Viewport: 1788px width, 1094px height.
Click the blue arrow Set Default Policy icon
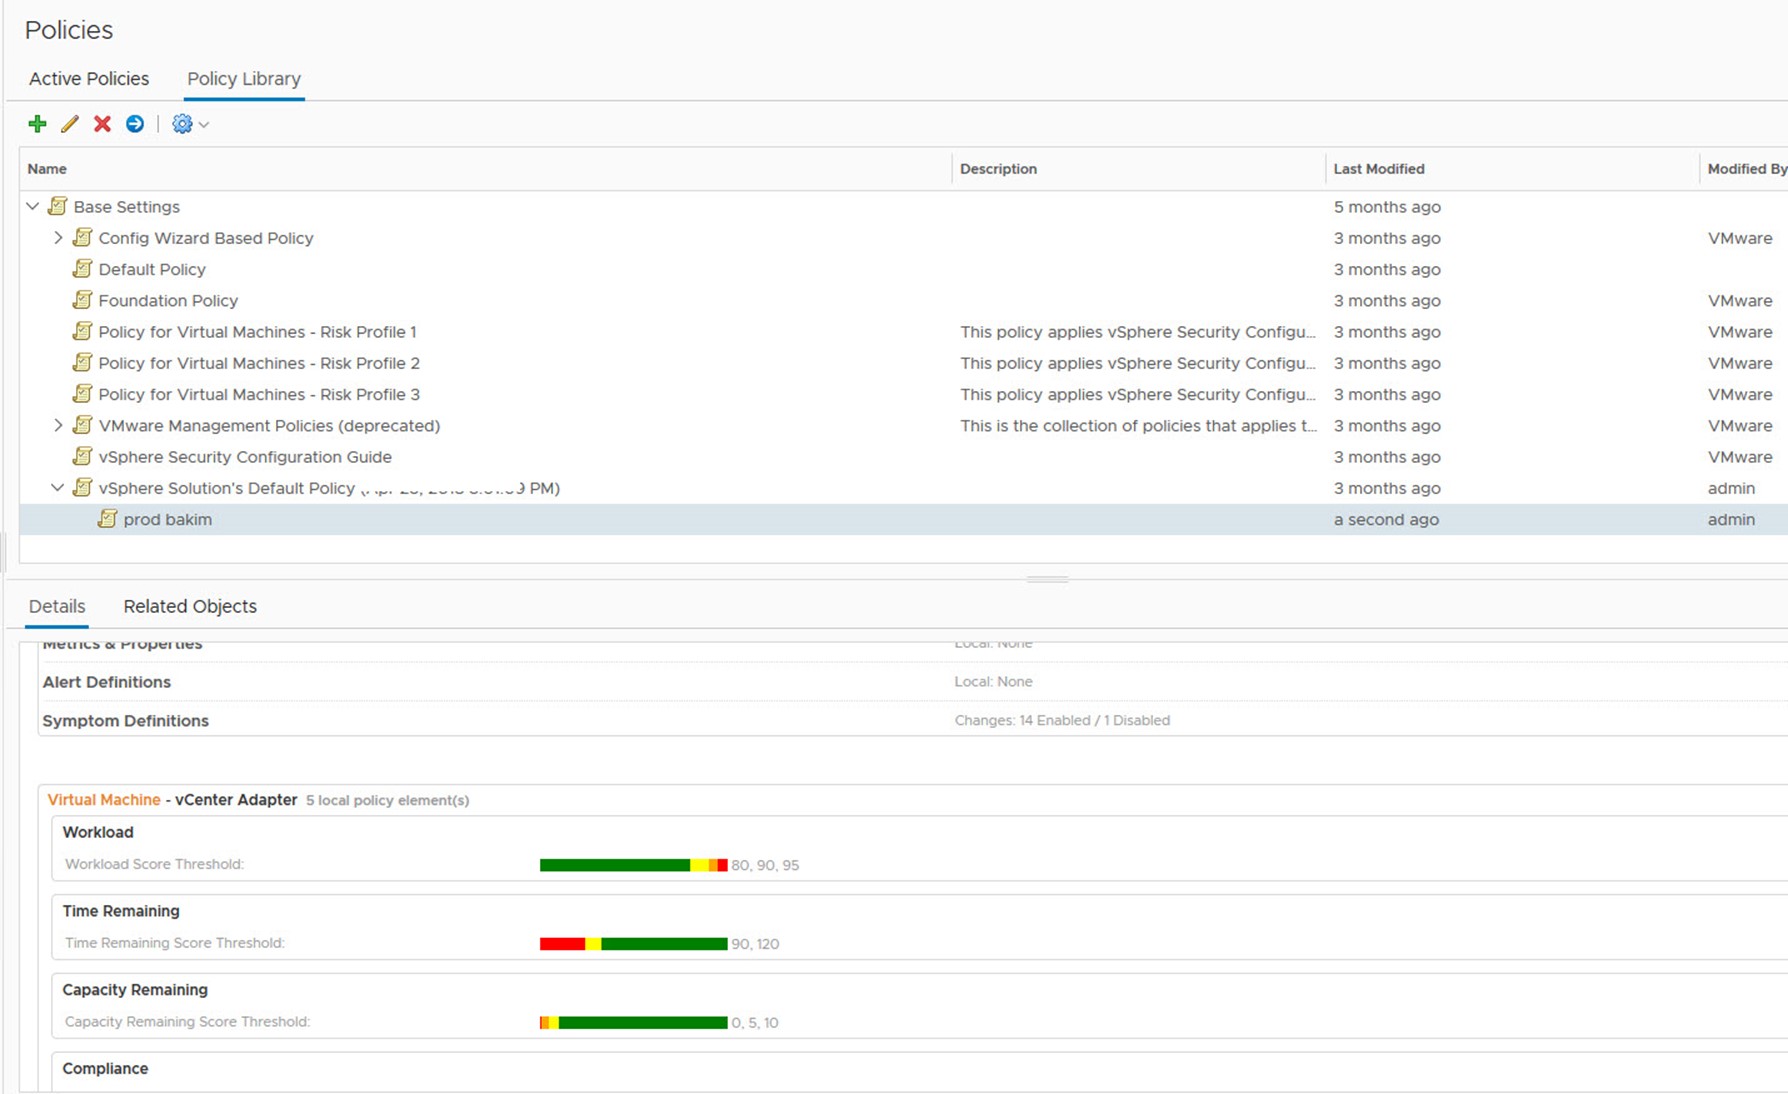(135, 124)
